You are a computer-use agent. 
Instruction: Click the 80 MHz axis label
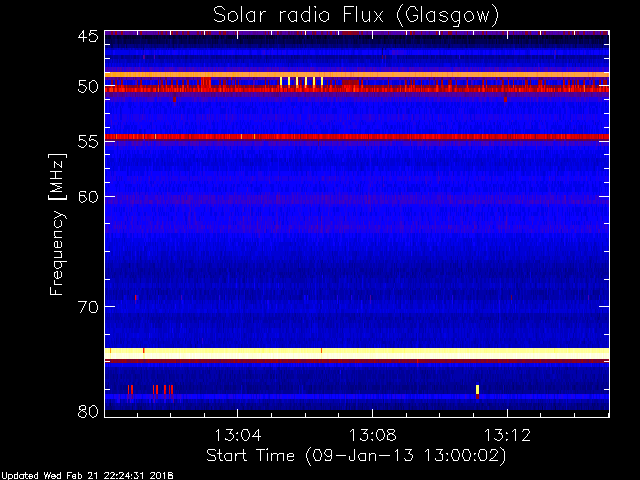click(88, 411)
